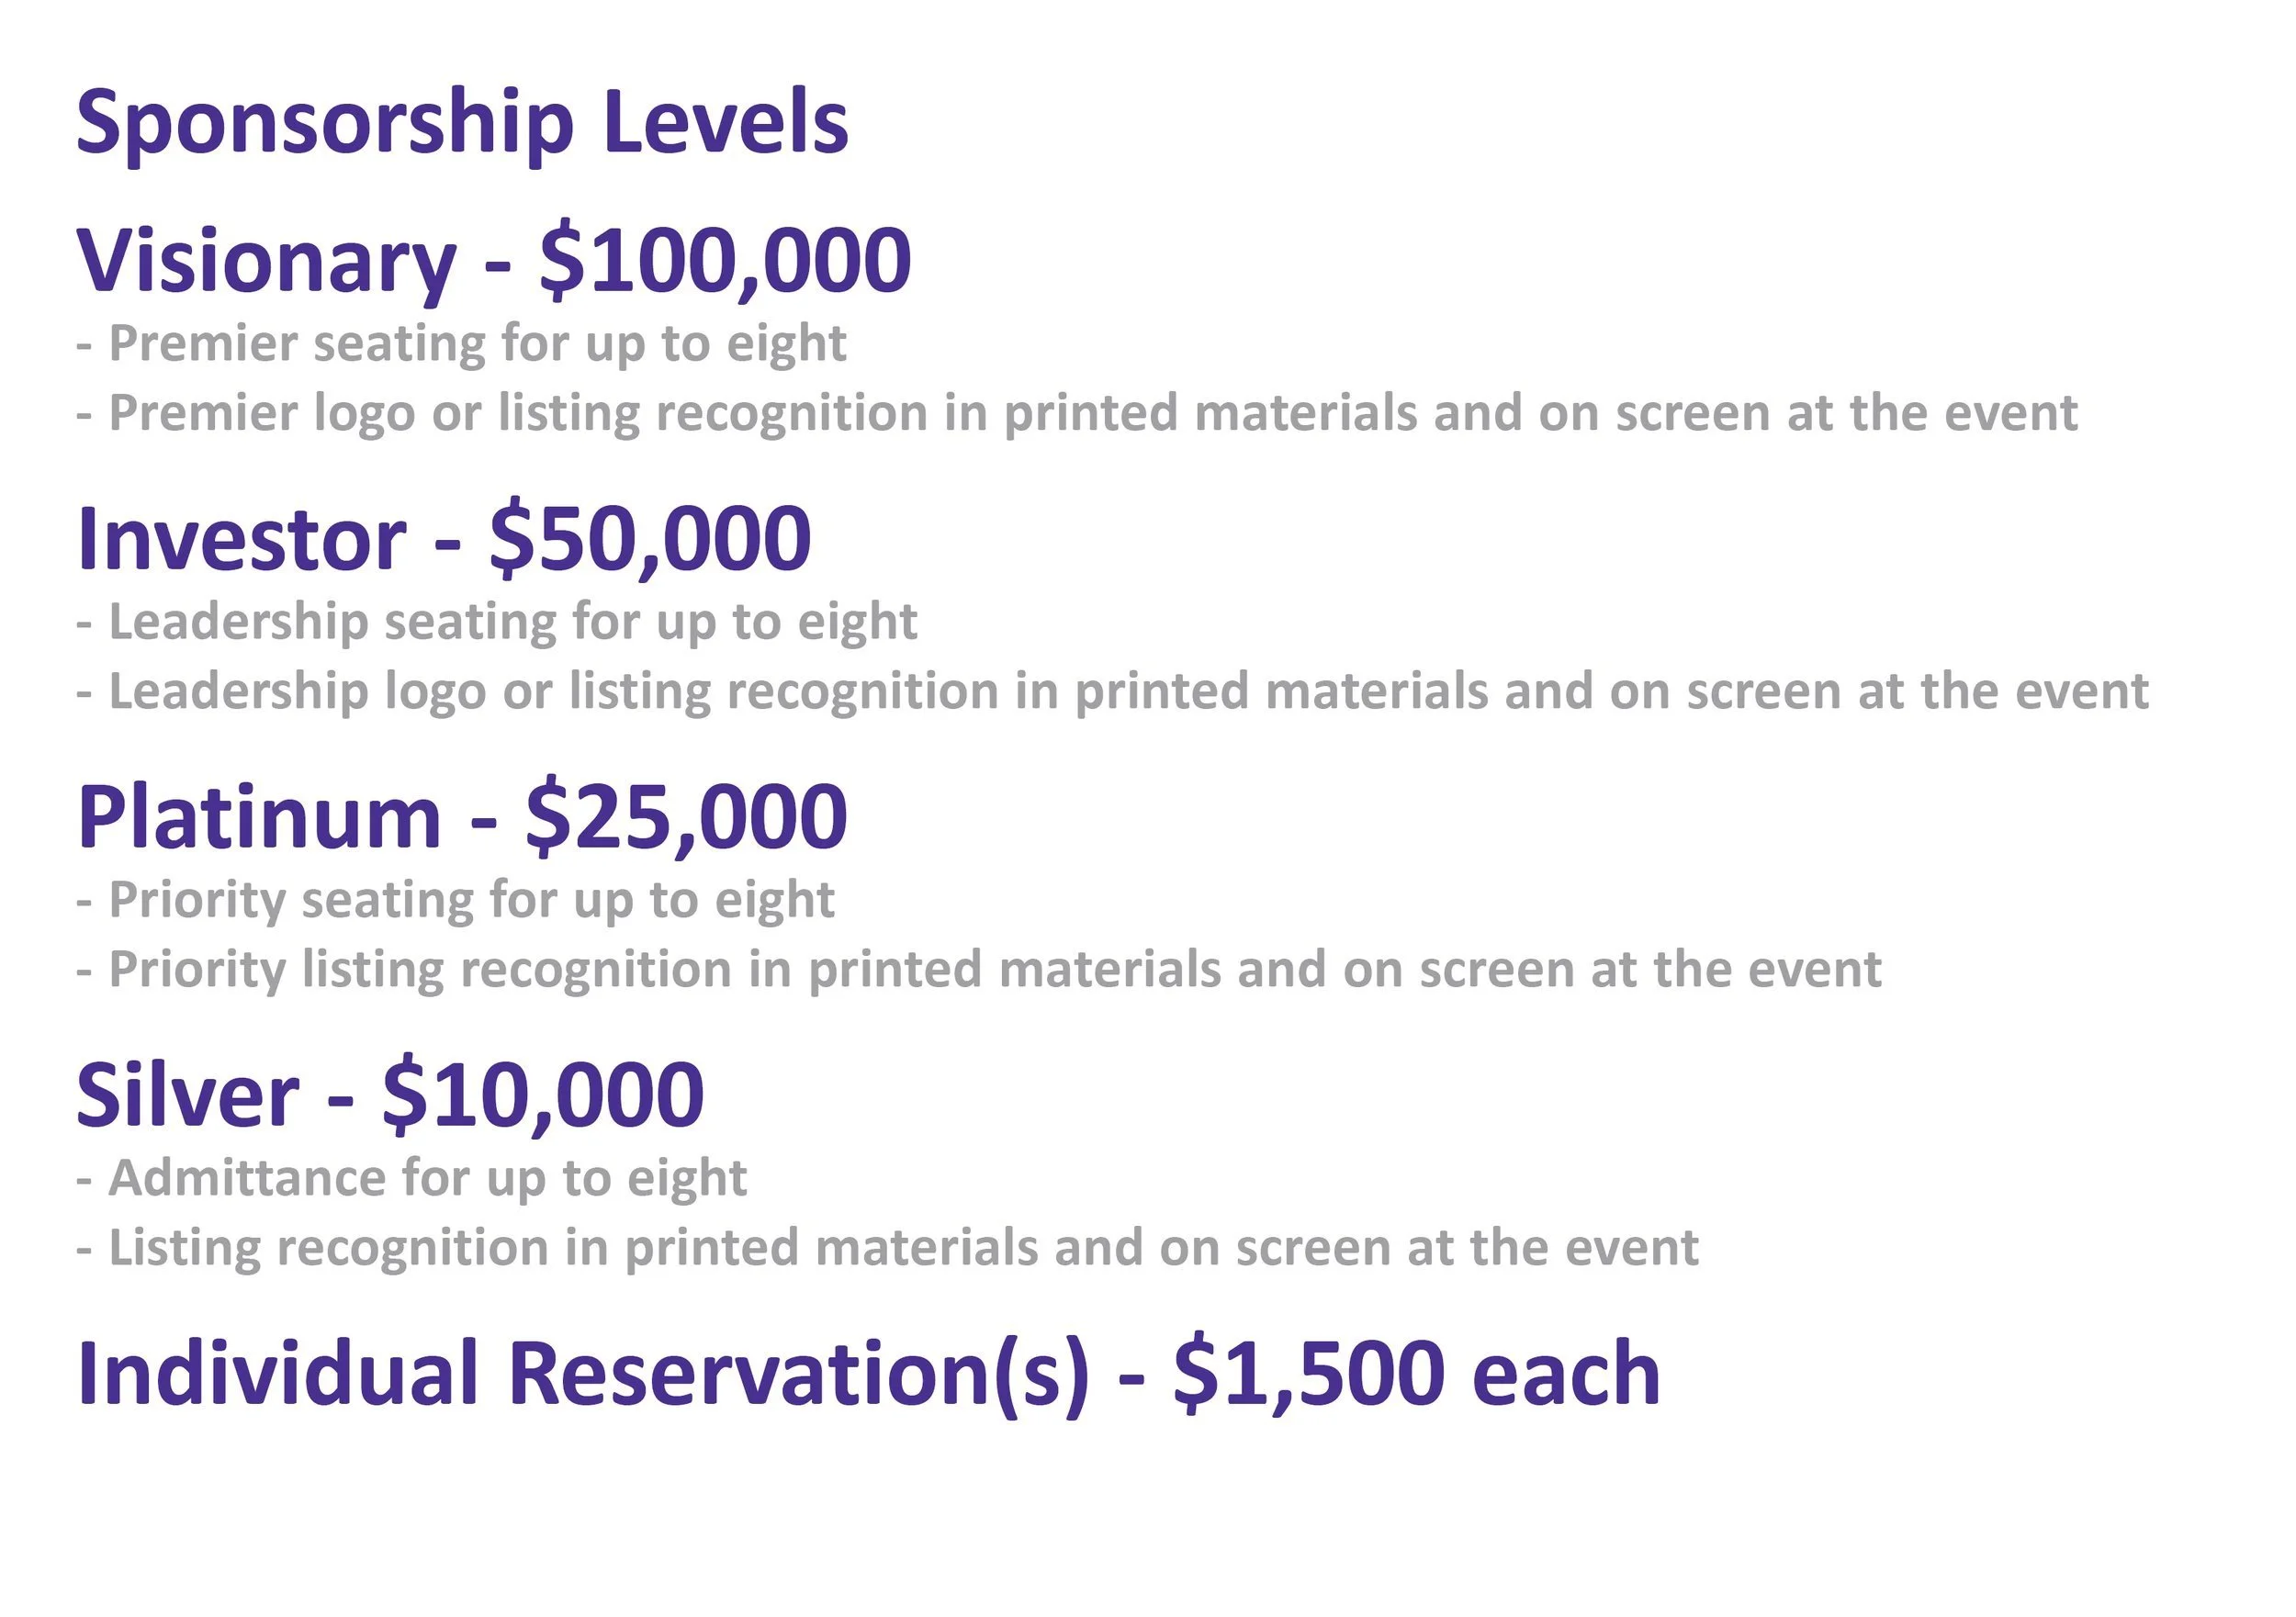Click the $10,000 amount
The height and width of the screenshot is (1617, 2296).
[x=543, y=1098]
